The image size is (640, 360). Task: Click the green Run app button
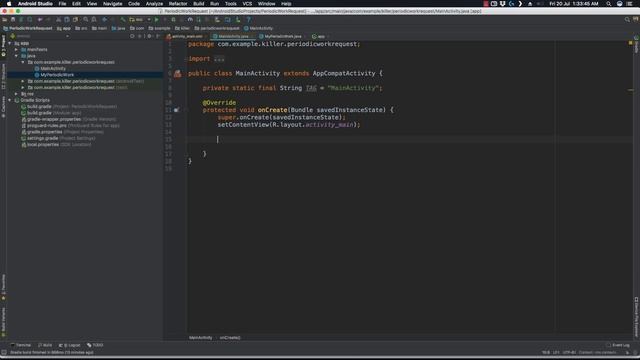(156, 20)
